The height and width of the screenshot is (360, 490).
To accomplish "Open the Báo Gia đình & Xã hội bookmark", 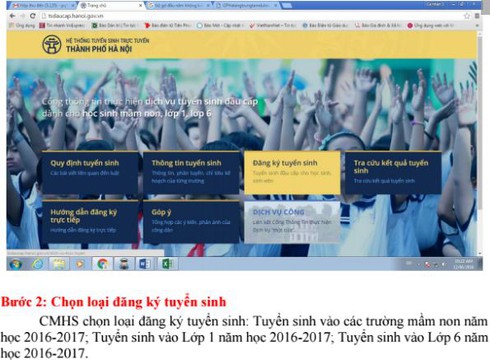I will pyautogui.click(x=378, y=25).
